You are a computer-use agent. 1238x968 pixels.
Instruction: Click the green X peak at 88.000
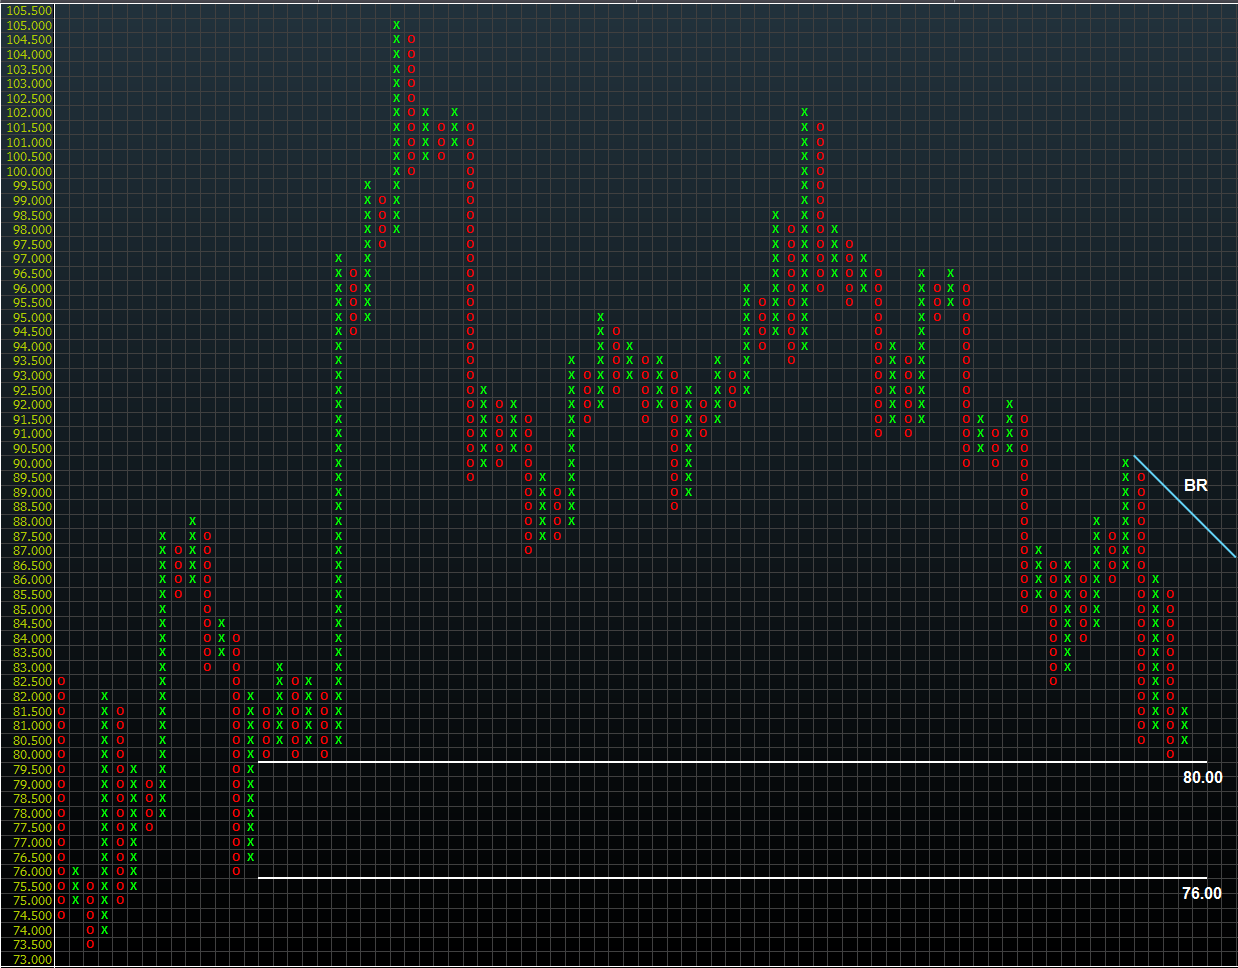click(192, 521)
